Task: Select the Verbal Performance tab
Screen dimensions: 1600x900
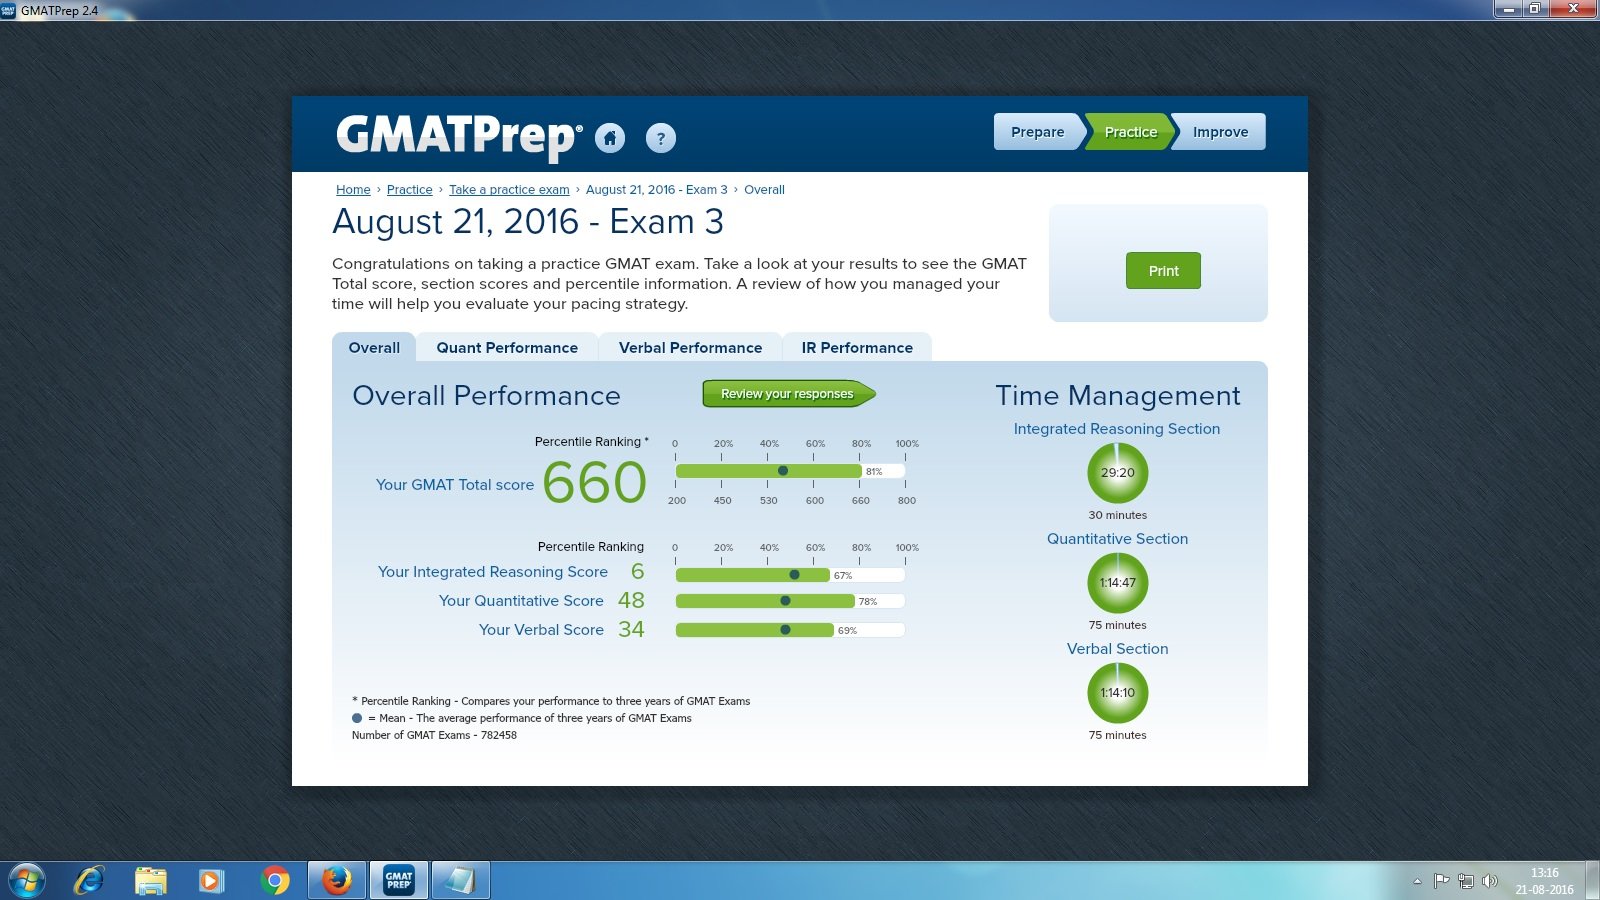Action: [691, 347]
